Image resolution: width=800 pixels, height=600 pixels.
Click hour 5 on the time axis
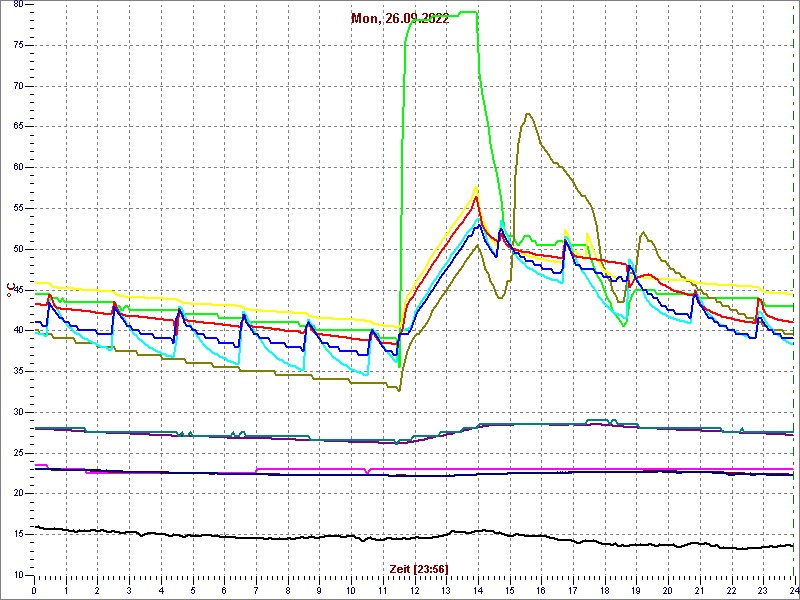[192, 590]
